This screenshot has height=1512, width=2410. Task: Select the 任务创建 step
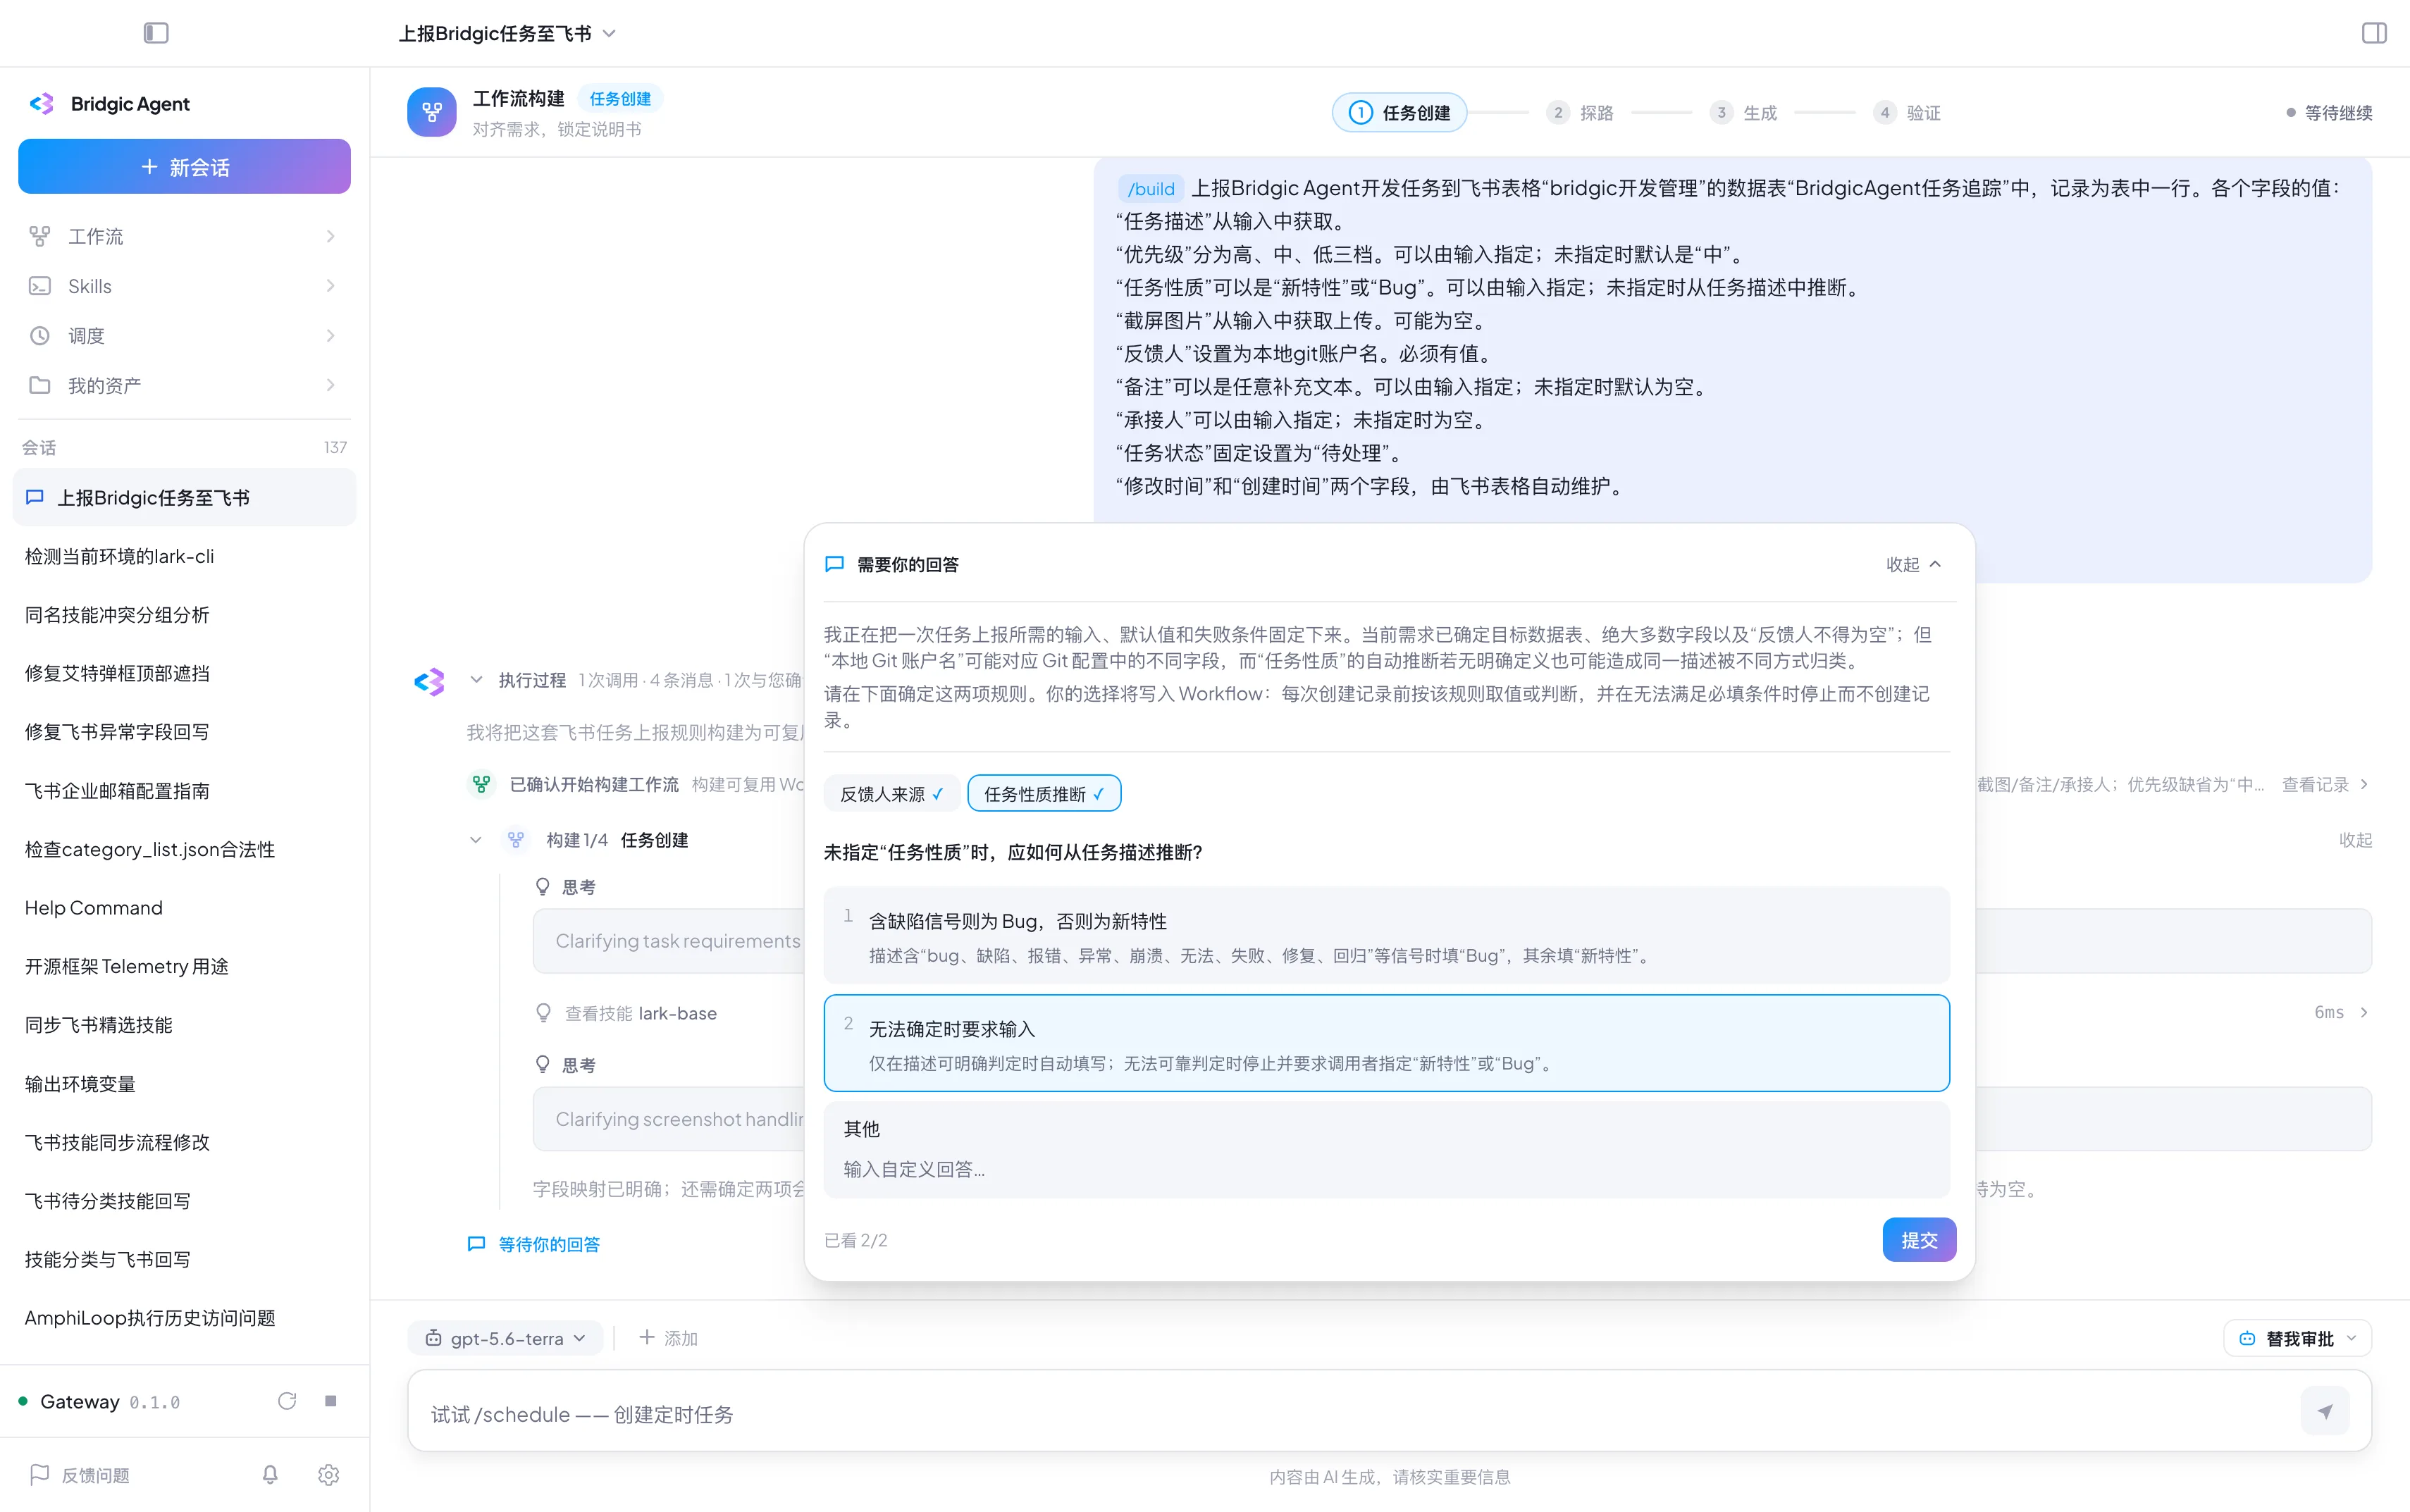pos(1399,112)
